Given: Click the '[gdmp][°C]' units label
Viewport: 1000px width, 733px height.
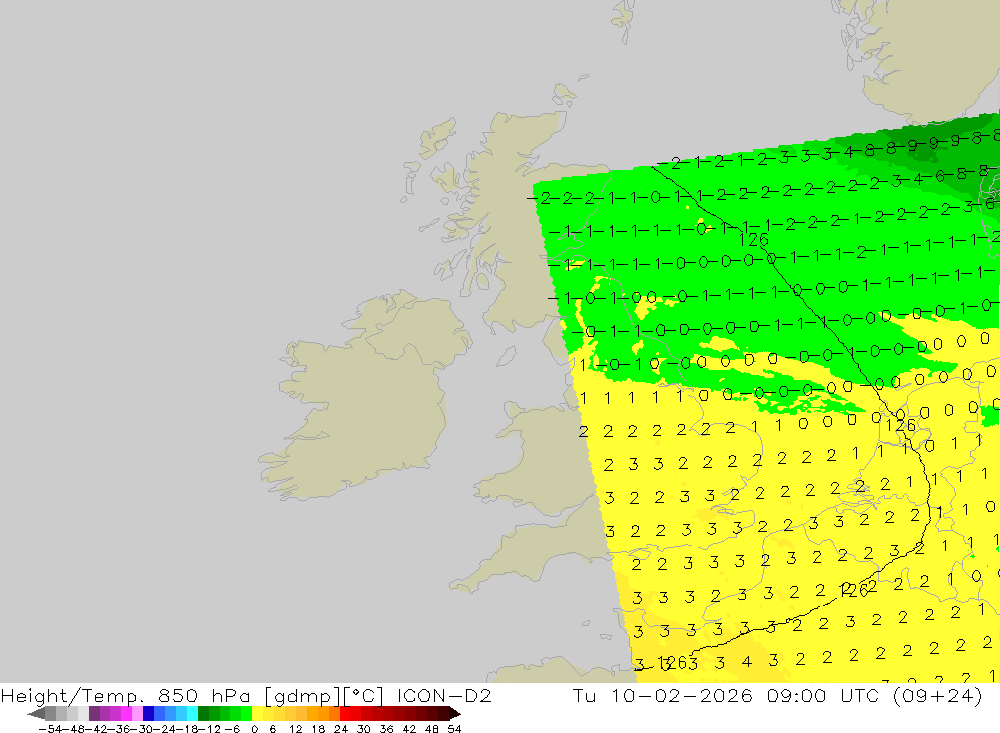Looking at the screenshot, I should [x=324, y=695].
